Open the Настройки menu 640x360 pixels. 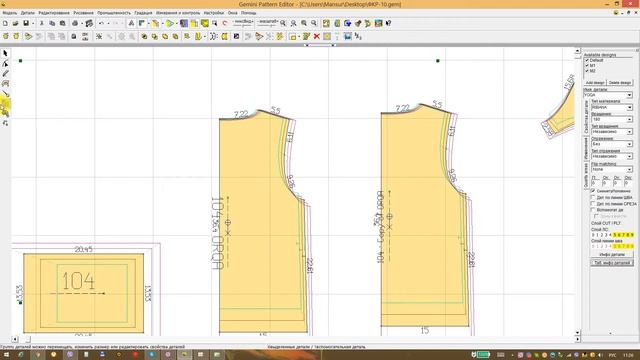pyautogui.click(x=214, y=13)
